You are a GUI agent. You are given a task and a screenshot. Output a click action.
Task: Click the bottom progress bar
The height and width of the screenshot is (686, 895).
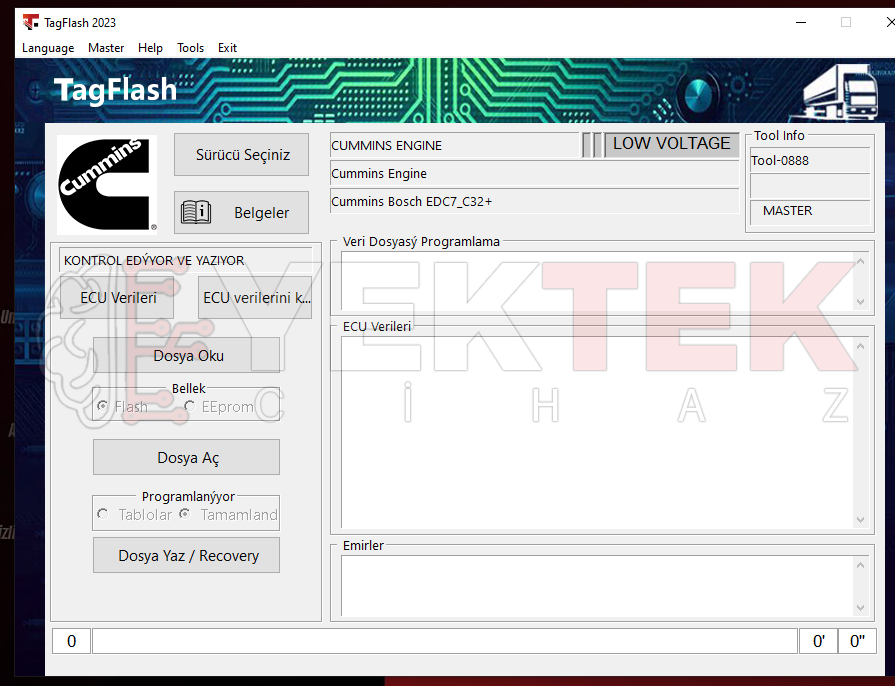point(445,641)
